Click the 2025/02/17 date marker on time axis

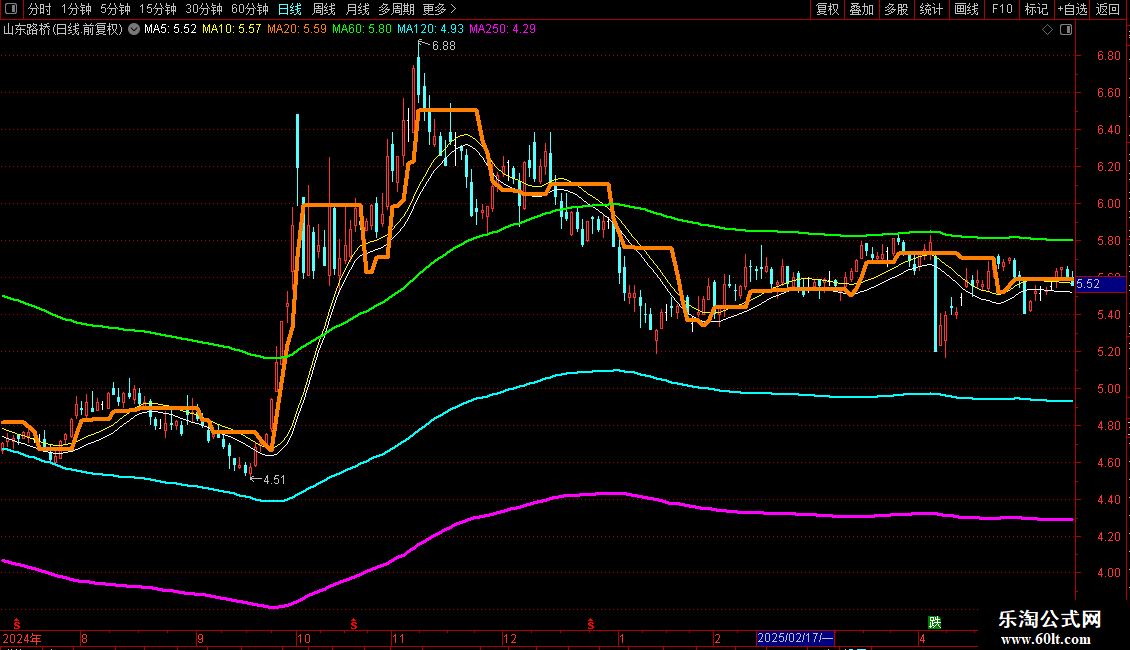(x=795, y=637)
